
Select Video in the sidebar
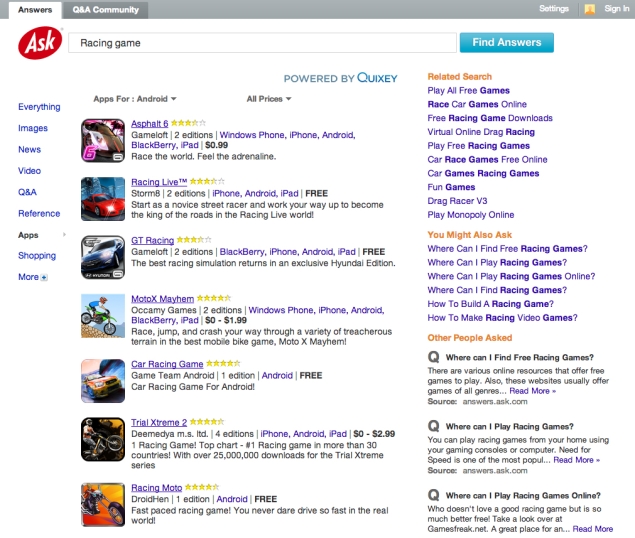click(30, 171)
